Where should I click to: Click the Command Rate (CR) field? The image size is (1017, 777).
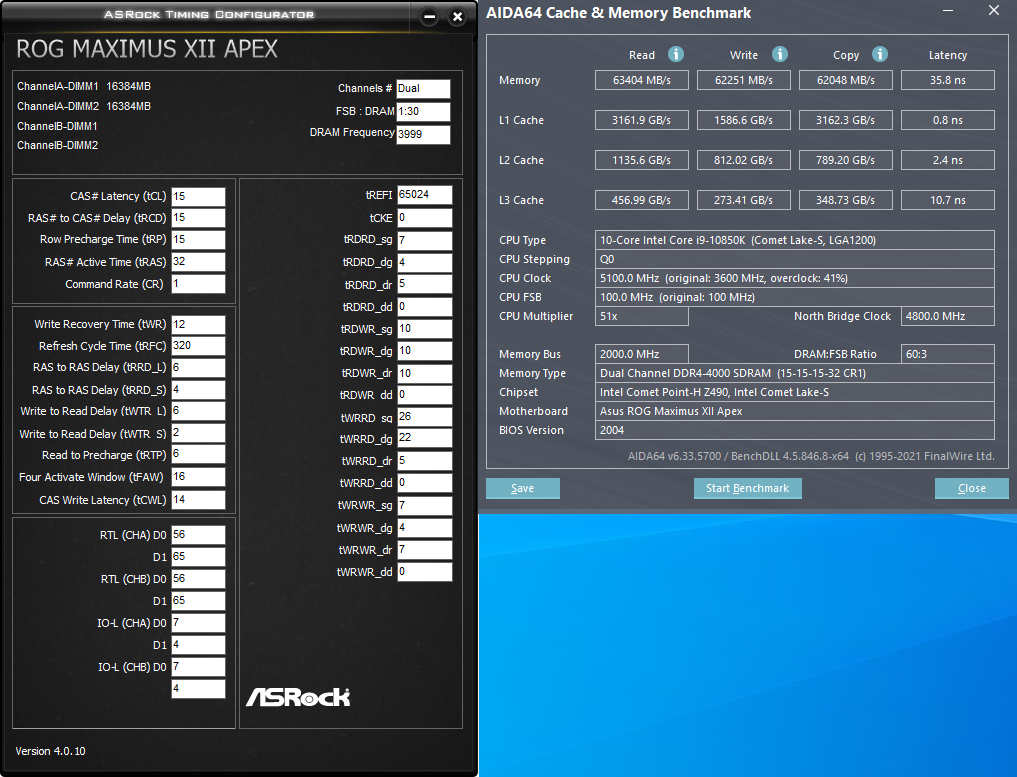(198, 284)
